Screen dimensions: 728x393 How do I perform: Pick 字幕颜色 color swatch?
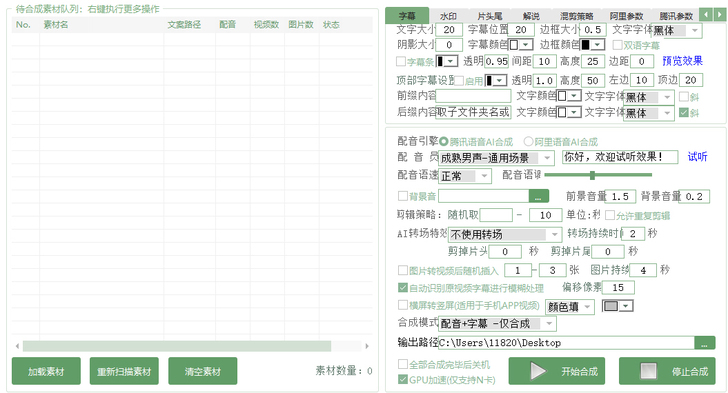click(520, 45)
